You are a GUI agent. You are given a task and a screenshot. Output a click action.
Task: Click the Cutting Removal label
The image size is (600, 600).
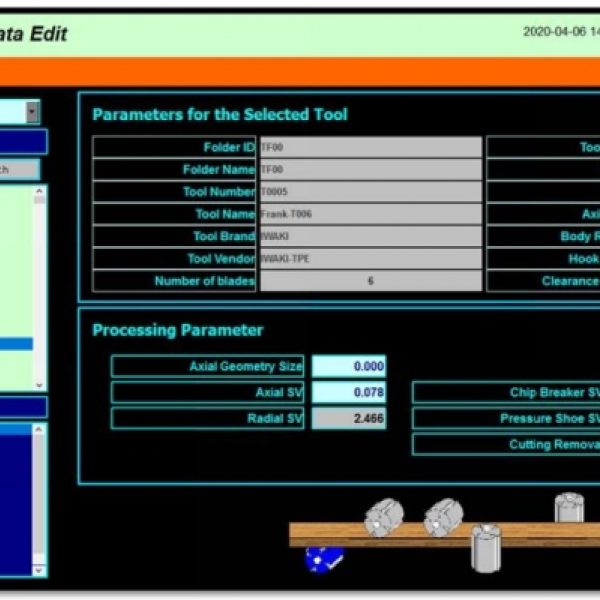(506, 445)
